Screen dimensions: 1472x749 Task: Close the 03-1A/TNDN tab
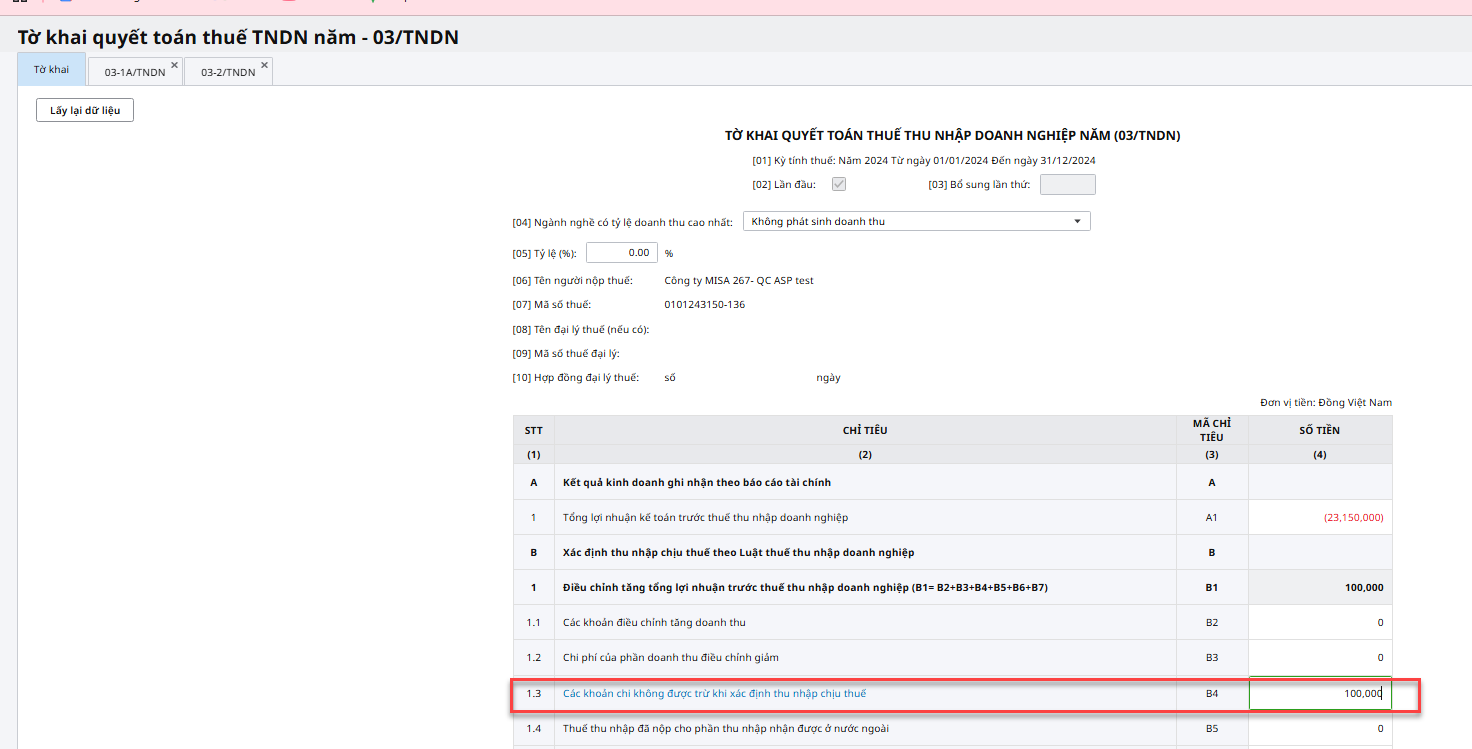click(x=174, y=65)
